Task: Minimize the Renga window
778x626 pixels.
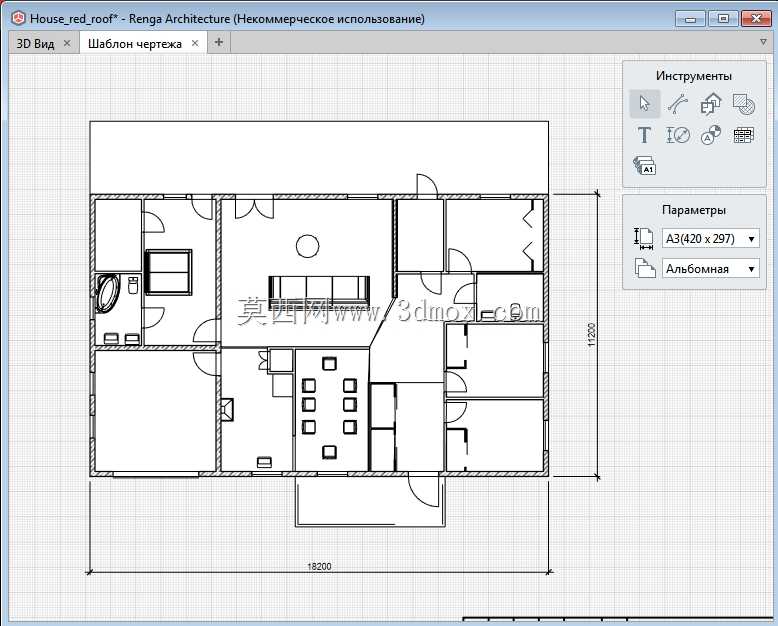Action: [690, 19]
